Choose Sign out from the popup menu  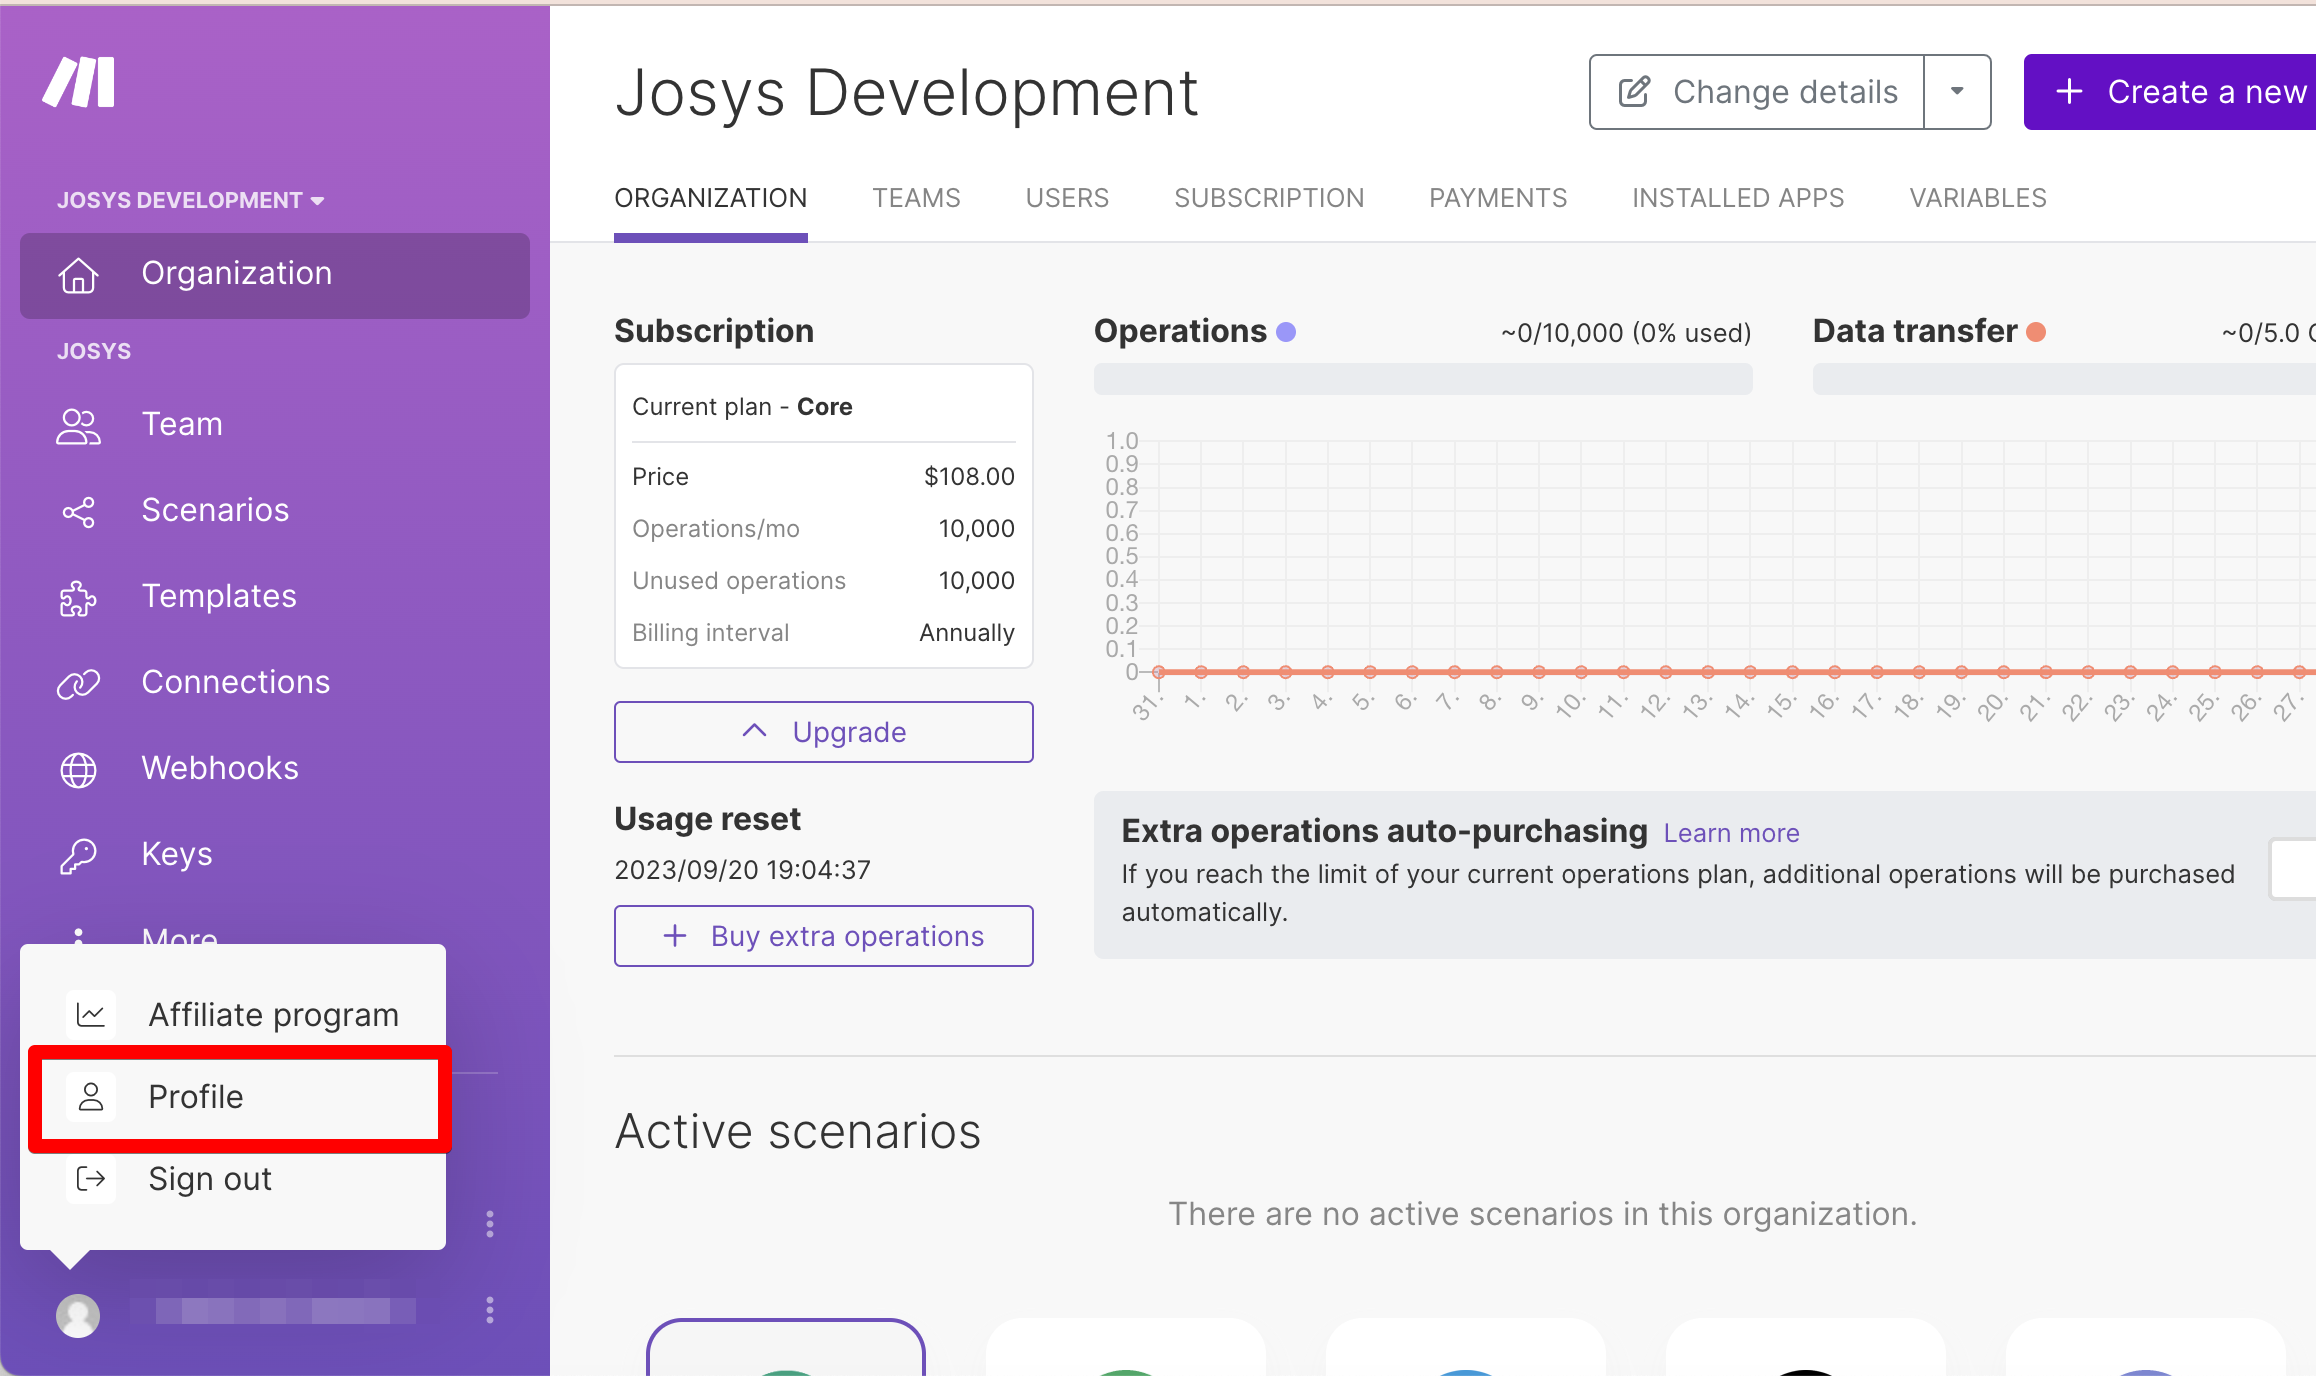click(x=209, y=1179)
